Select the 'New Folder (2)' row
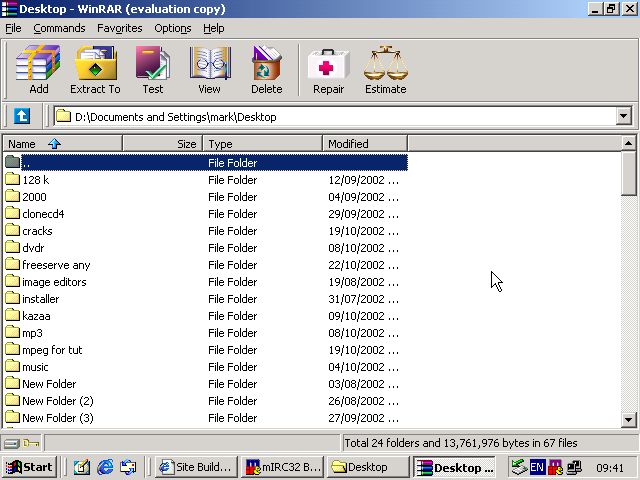The width and height of the screenshot is (640, 480). [x=206, y=401]
